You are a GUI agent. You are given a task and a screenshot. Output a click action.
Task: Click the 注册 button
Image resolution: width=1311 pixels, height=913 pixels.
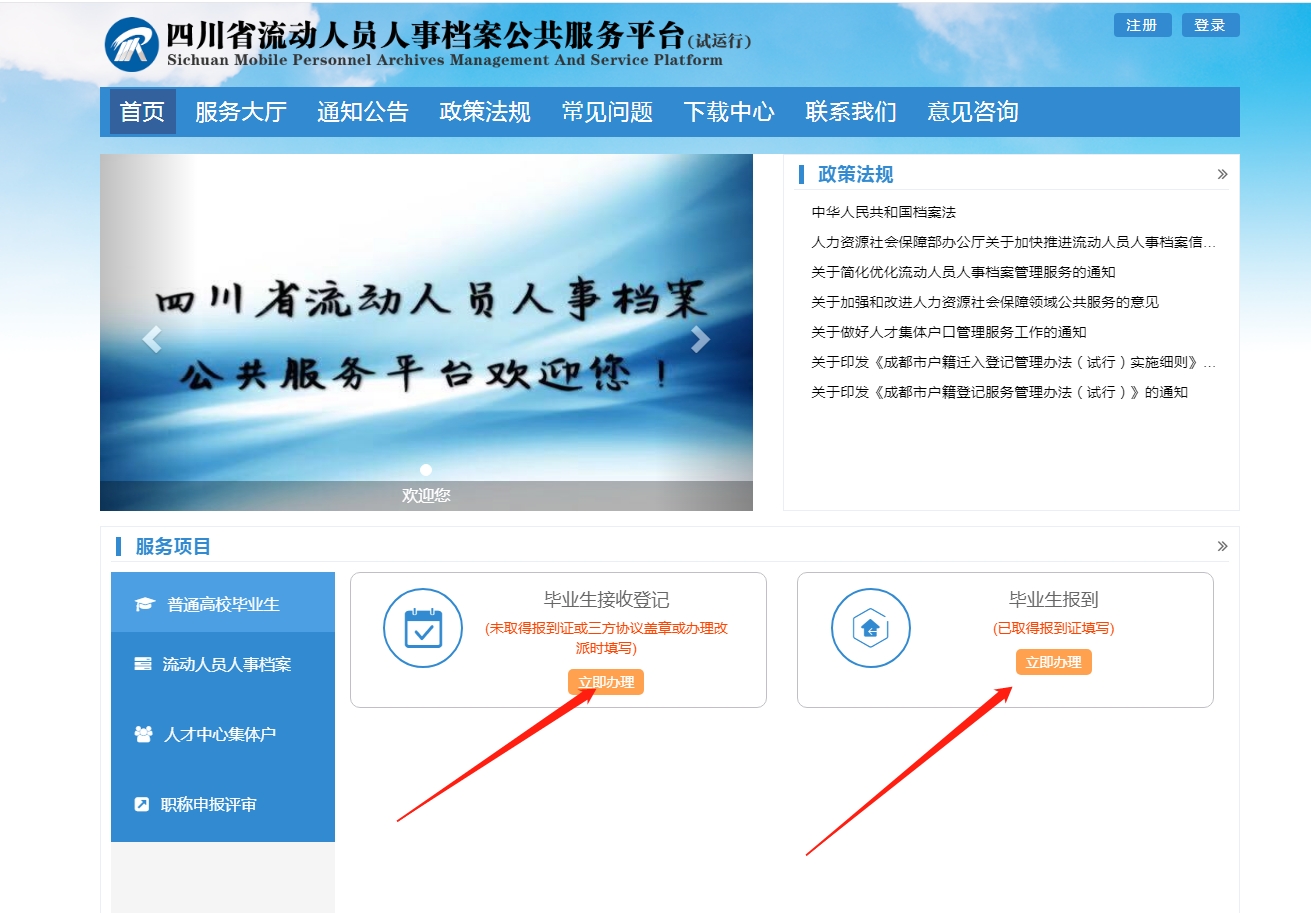point(1141,25)
